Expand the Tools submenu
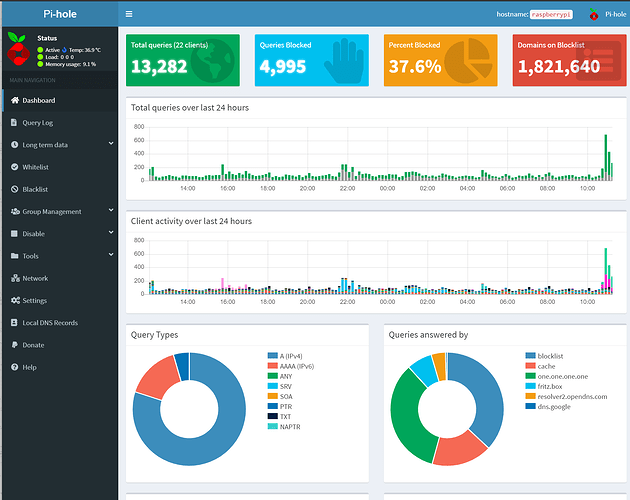 pos(31,256)
